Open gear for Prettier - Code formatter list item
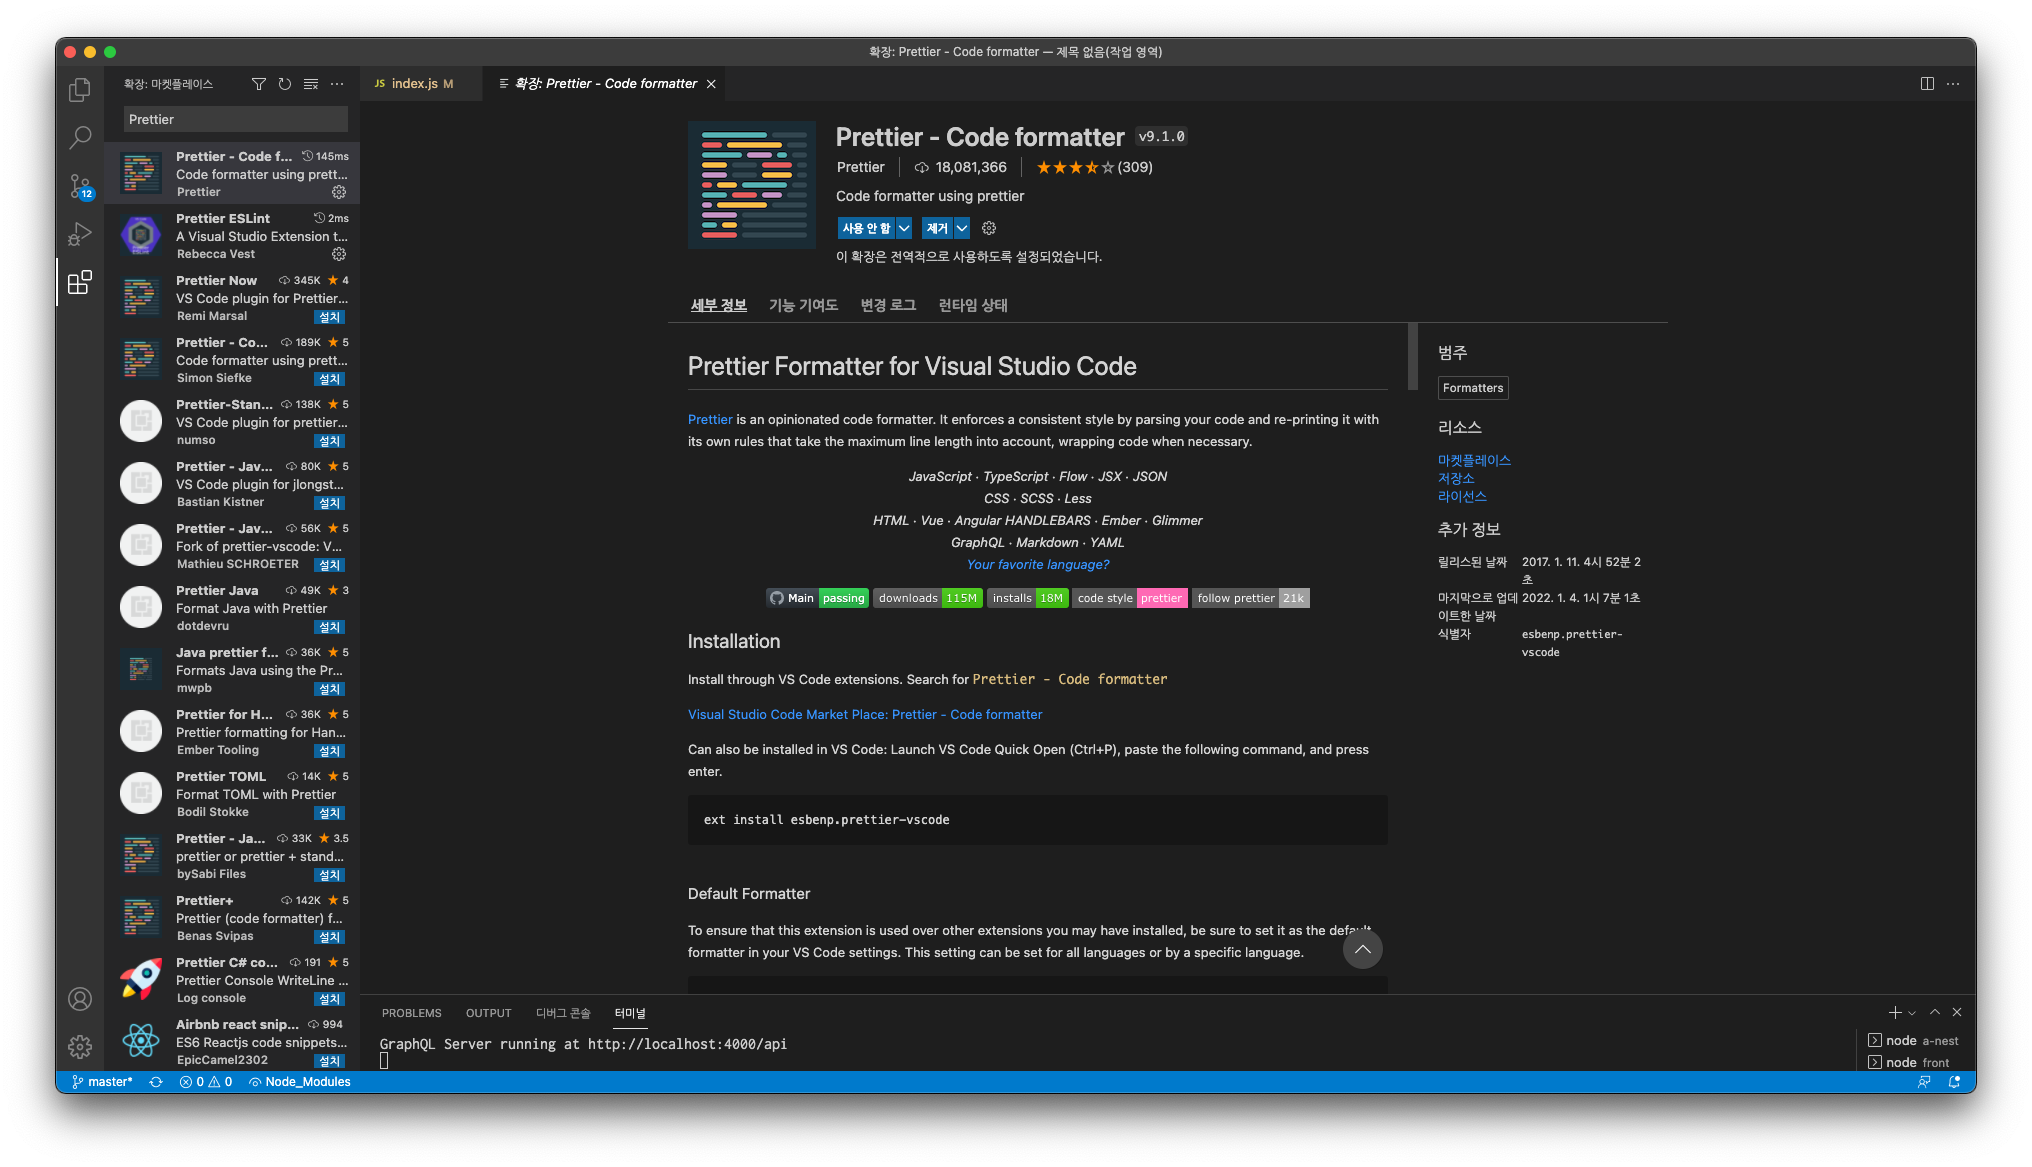The width and height of the screenshot is (2032, 1167). coord(339,192)
